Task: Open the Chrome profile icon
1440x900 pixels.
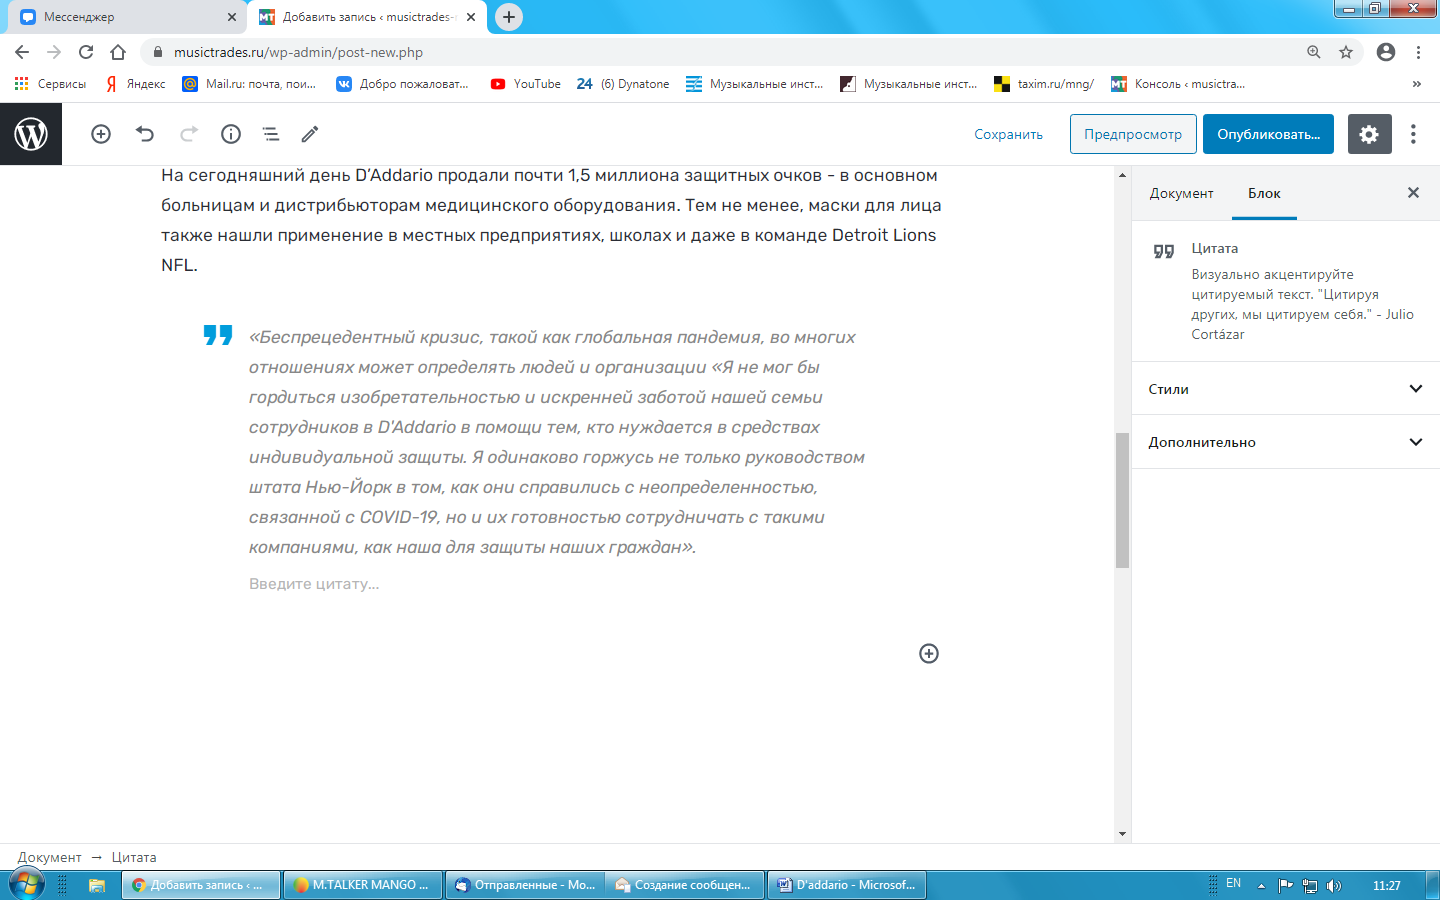Action: tap(1386, 52)
